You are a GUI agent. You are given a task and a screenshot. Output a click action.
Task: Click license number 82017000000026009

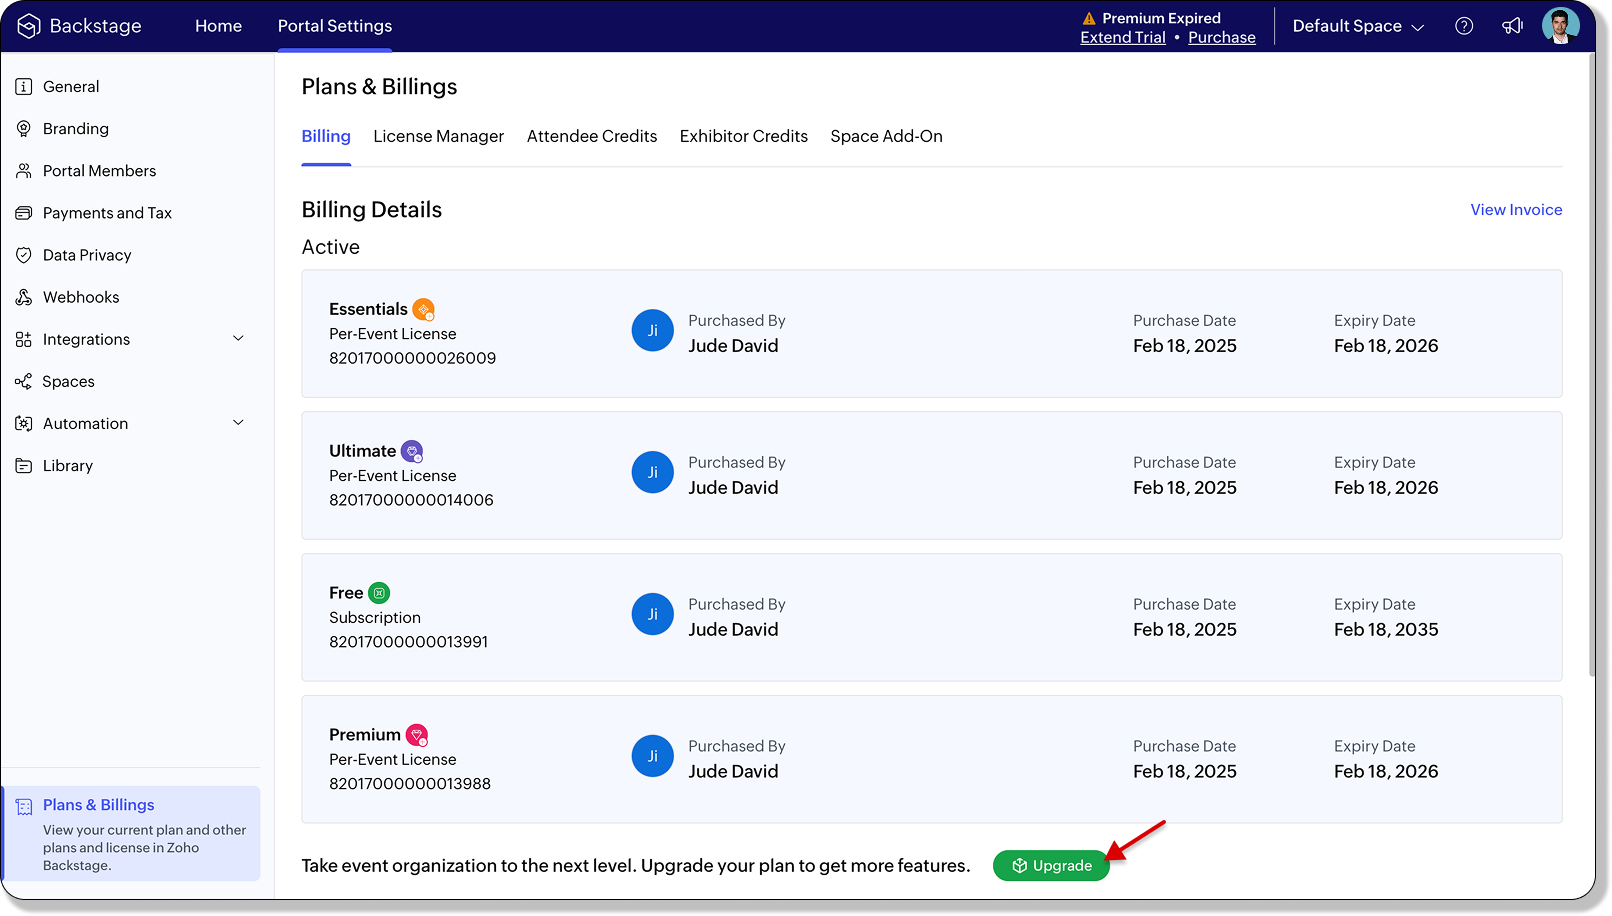(x=412, y=358)
